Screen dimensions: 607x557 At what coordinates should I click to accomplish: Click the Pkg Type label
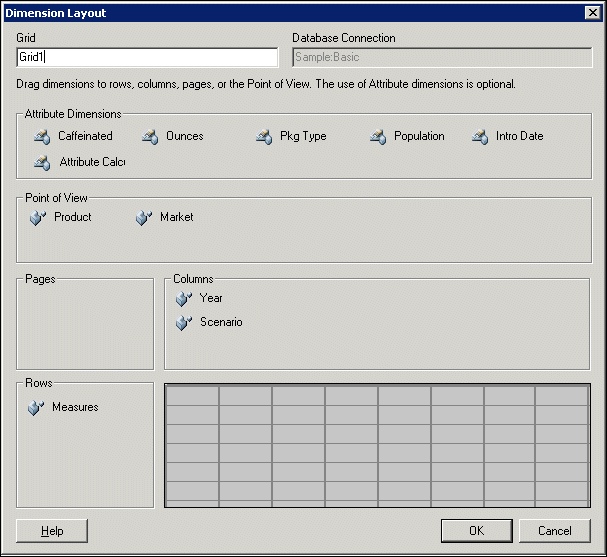303,136
